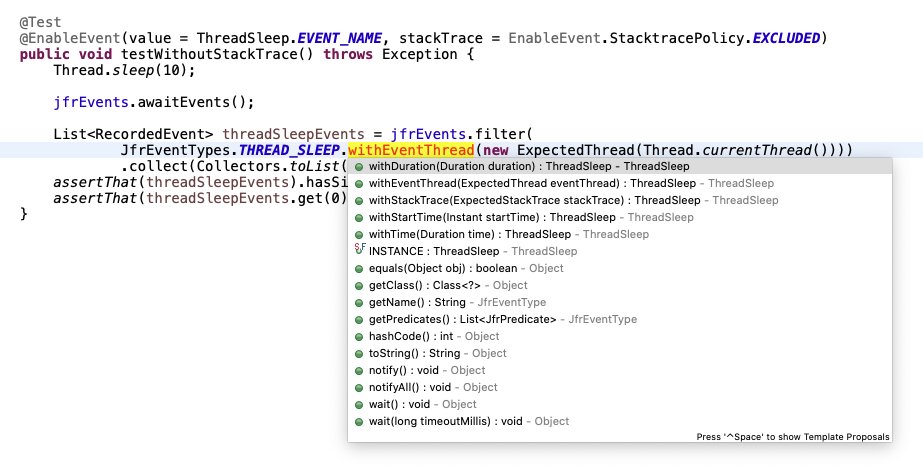Screen dimensions: 923x474
Task: Click green method icon beside notifyAll
Action: (359, 388)
